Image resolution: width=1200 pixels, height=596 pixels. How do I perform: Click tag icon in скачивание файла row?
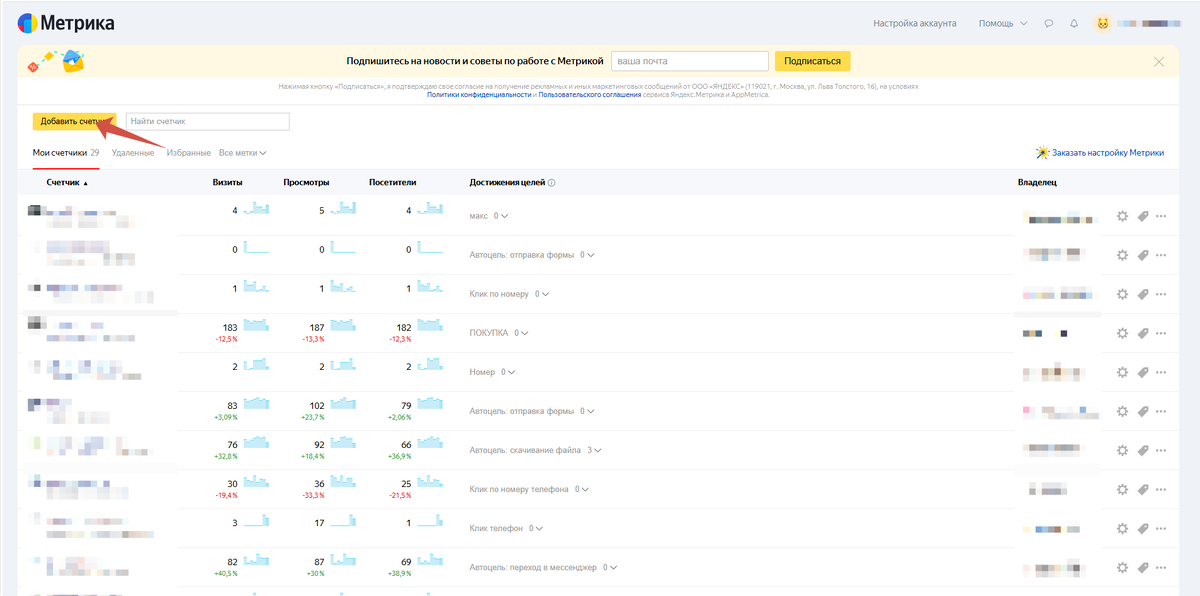click(1142, 451)
